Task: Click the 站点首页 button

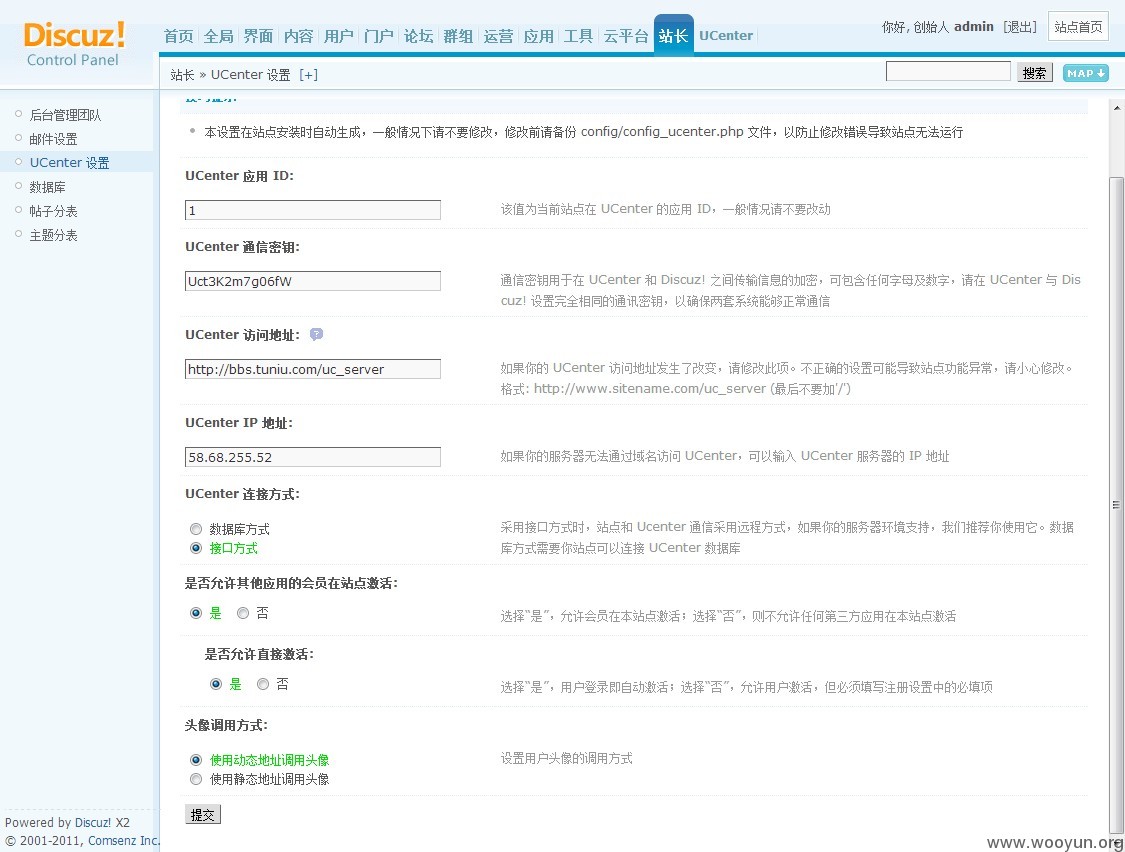Action: tap(1078, 27)
